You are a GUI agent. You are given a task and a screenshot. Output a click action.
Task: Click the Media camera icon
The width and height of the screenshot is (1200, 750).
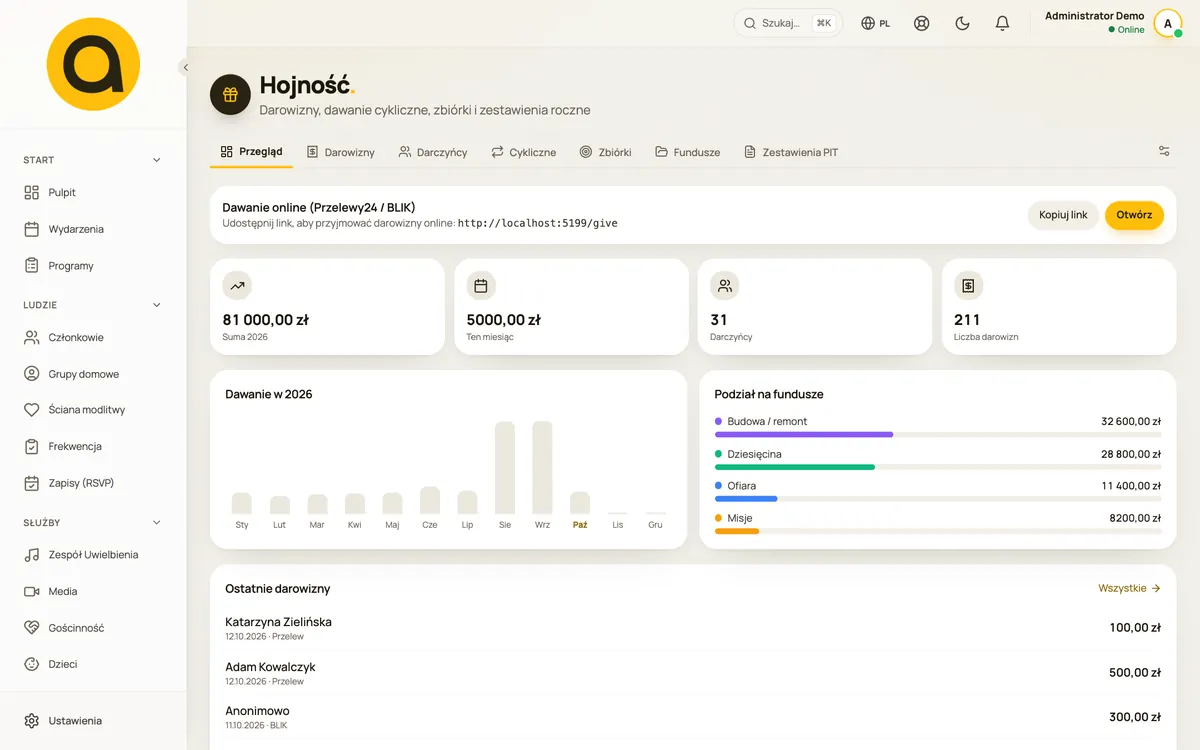point(32,591)
